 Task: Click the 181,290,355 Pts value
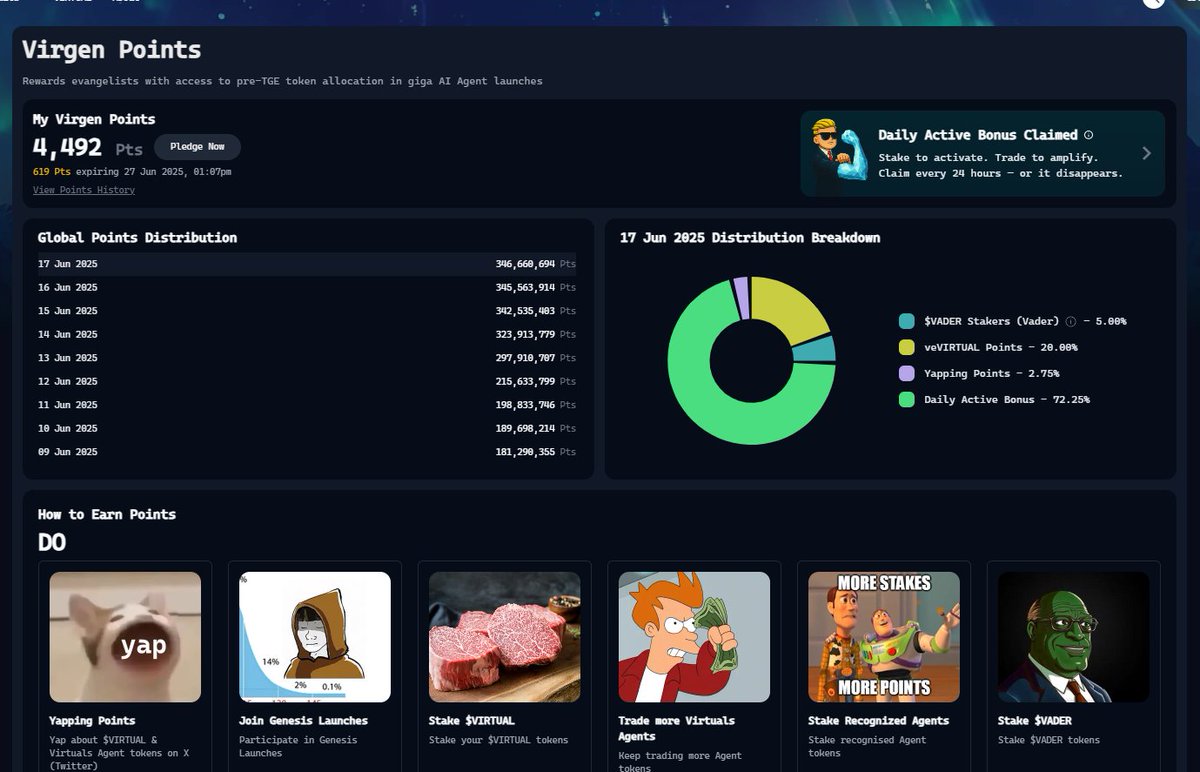(536, 452)
